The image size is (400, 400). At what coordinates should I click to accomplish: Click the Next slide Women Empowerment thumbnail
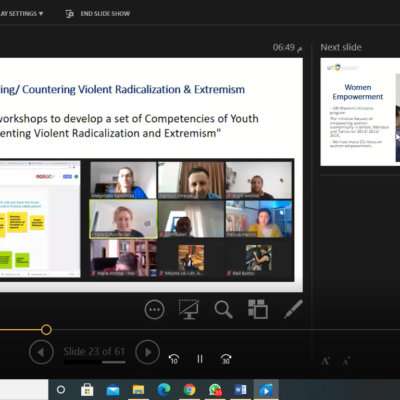tap(360, 112)
